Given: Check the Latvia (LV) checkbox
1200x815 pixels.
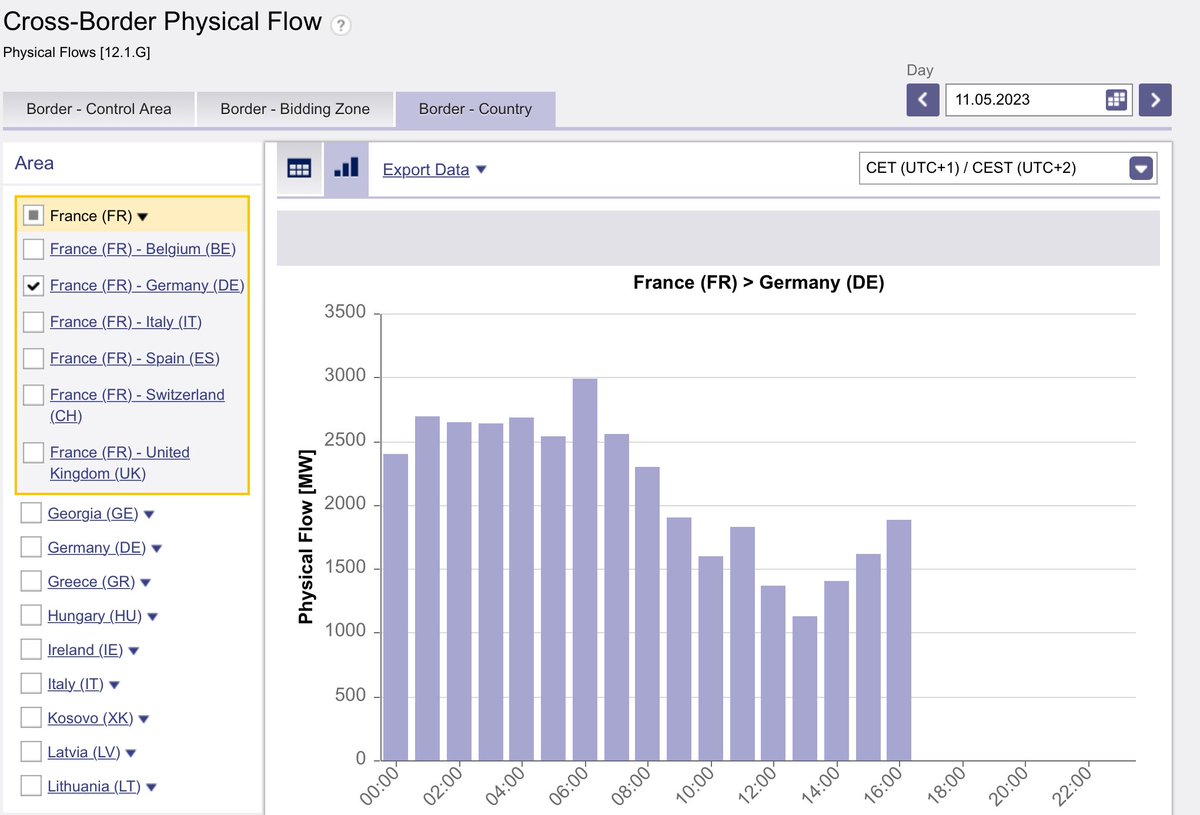Looking at the screenshot, I should [x=31, y=752].
